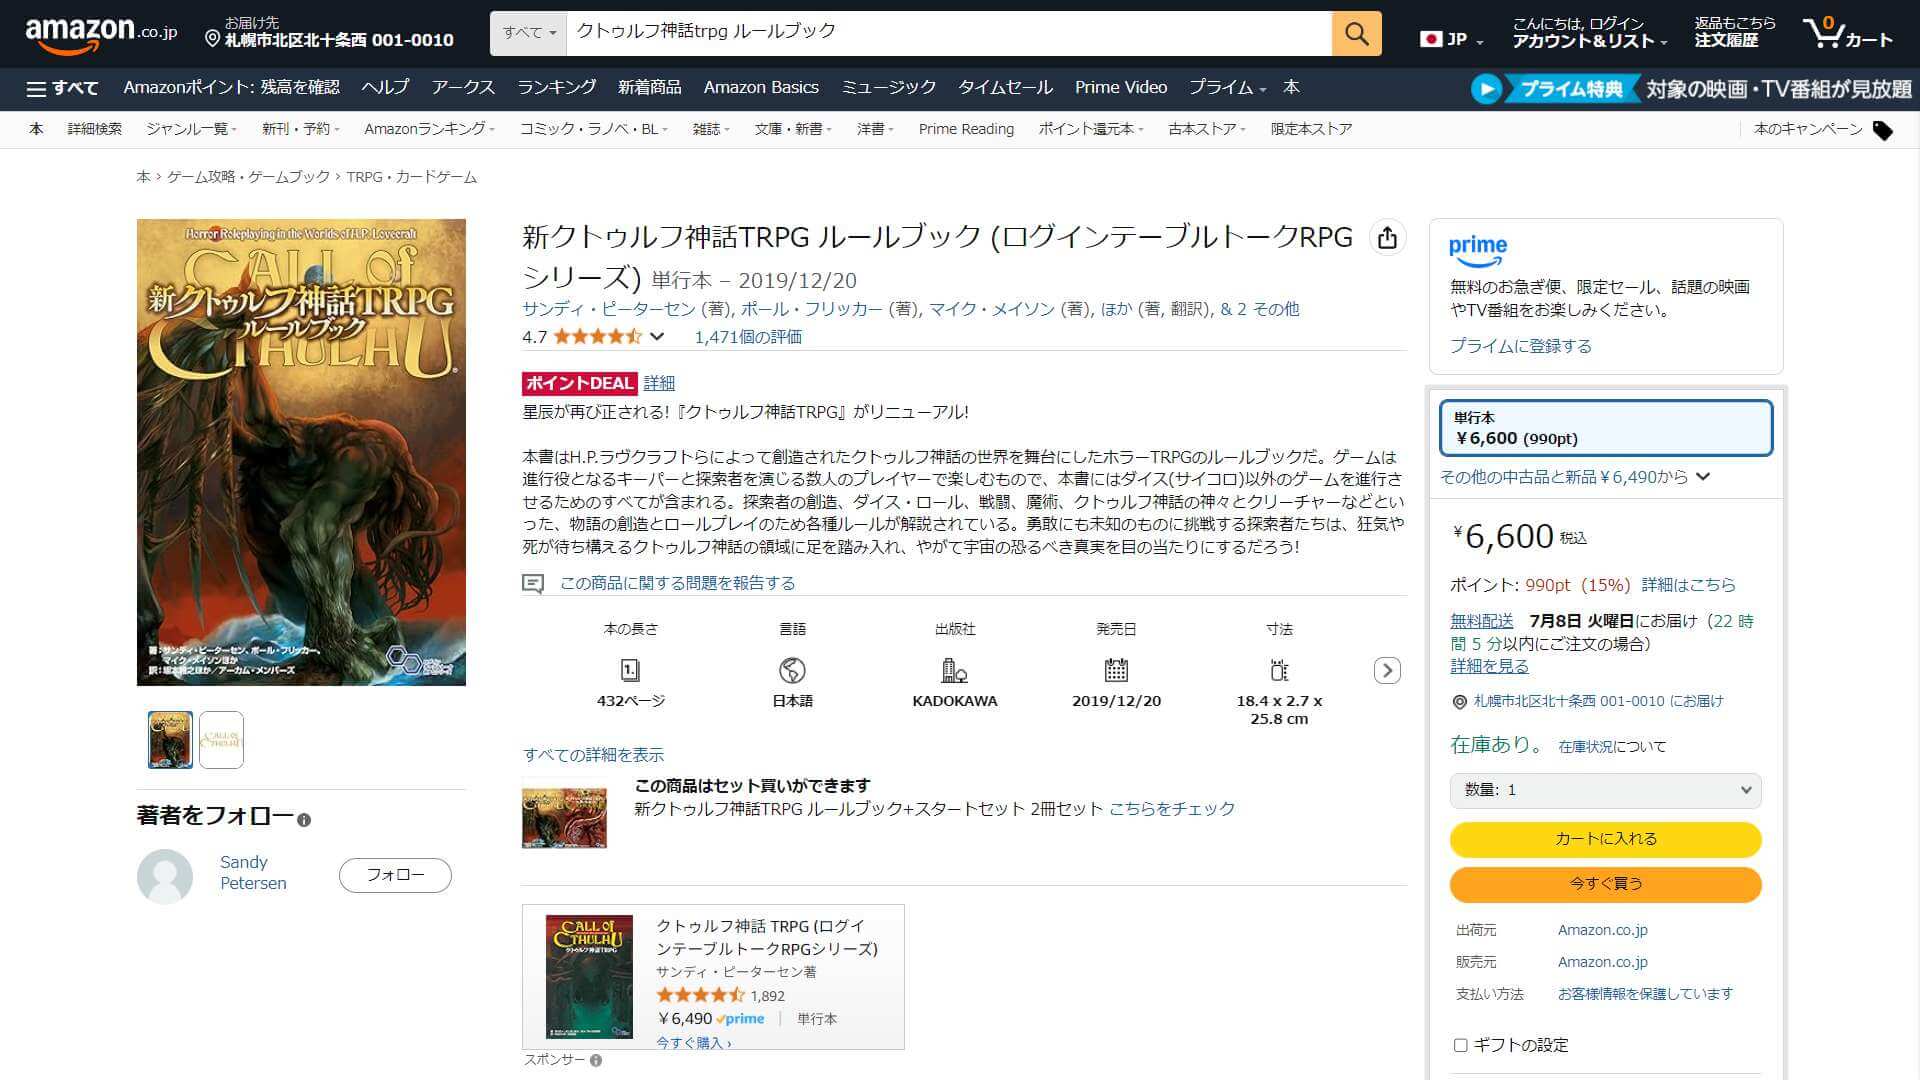1920x1080 pixels.
Task: Click the カートに入れる button
Action: click(1606, 839)
